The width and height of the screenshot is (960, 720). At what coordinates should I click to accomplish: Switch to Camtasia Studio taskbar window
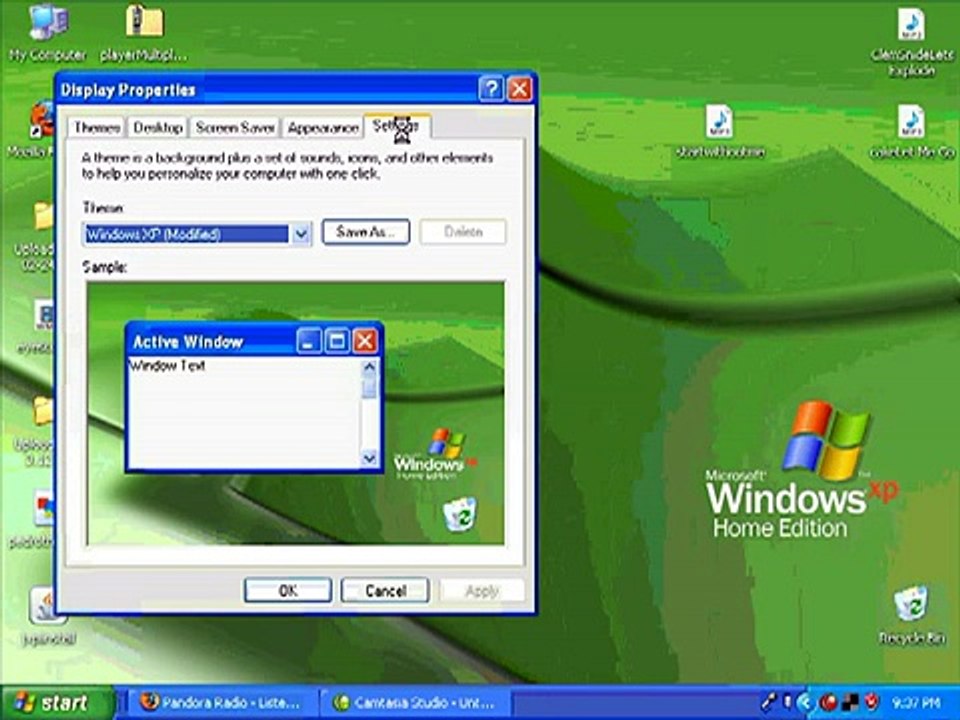pos(414,702)
